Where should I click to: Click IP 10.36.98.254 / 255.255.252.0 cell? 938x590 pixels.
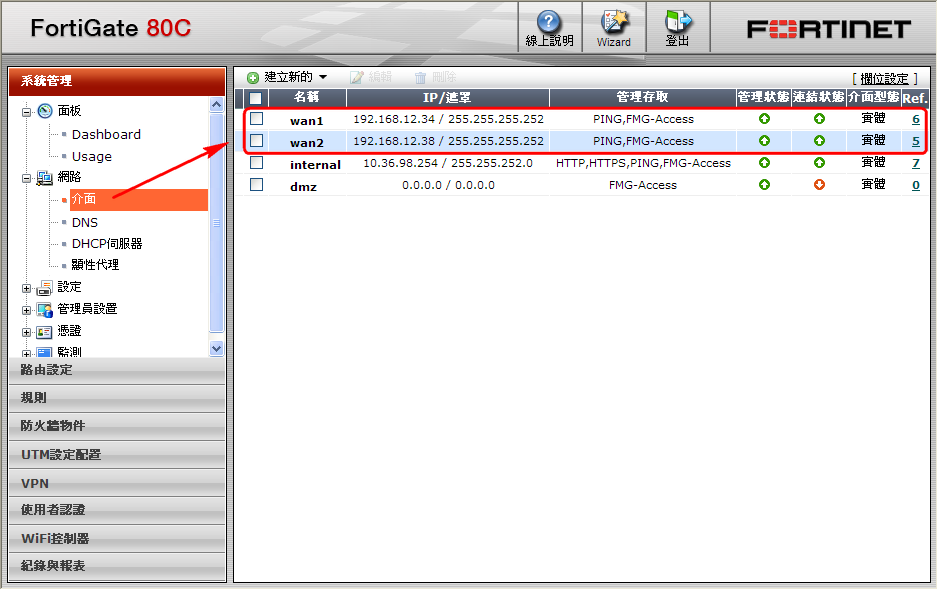point(448,163)
